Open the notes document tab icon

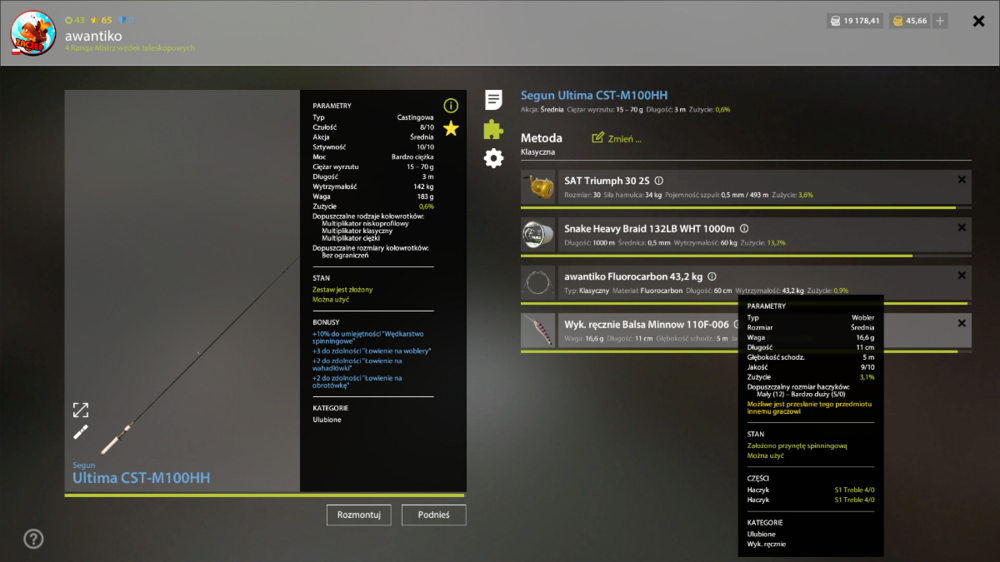point(493,100)
